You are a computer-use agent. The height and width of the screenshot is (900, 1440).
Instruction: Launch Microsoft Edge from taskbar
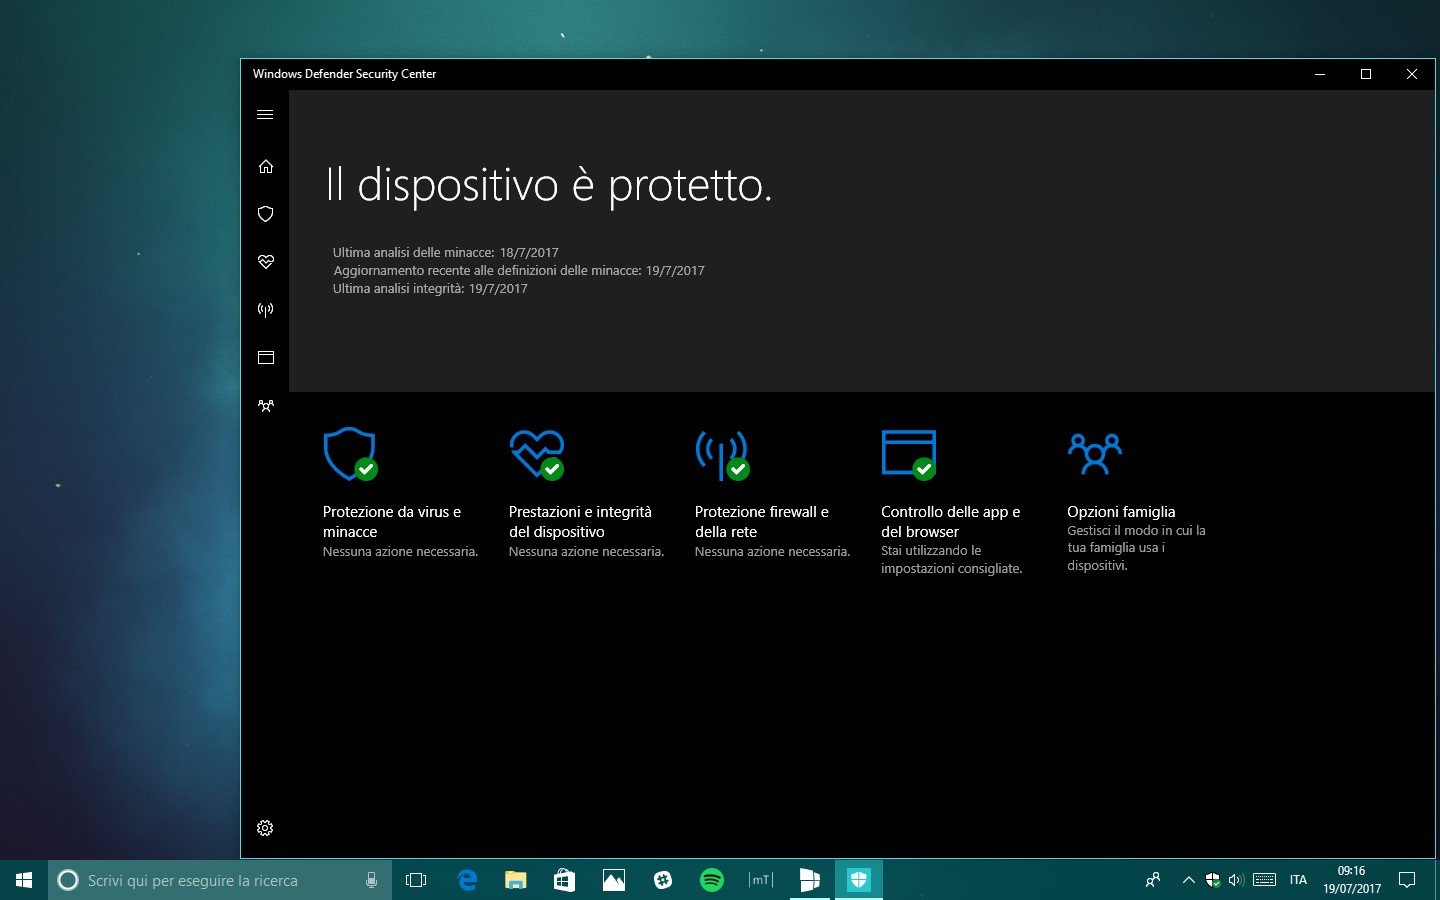(467, 880)
